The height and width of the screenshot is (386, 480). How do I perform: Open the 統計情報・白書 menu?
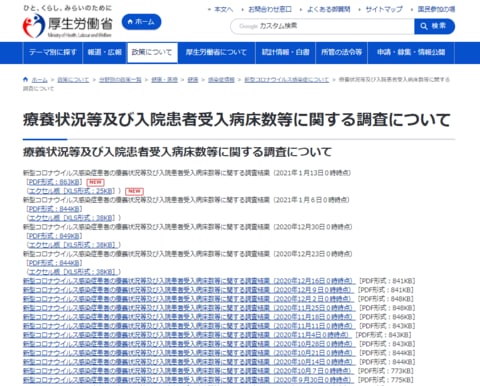tap(285, 52)
